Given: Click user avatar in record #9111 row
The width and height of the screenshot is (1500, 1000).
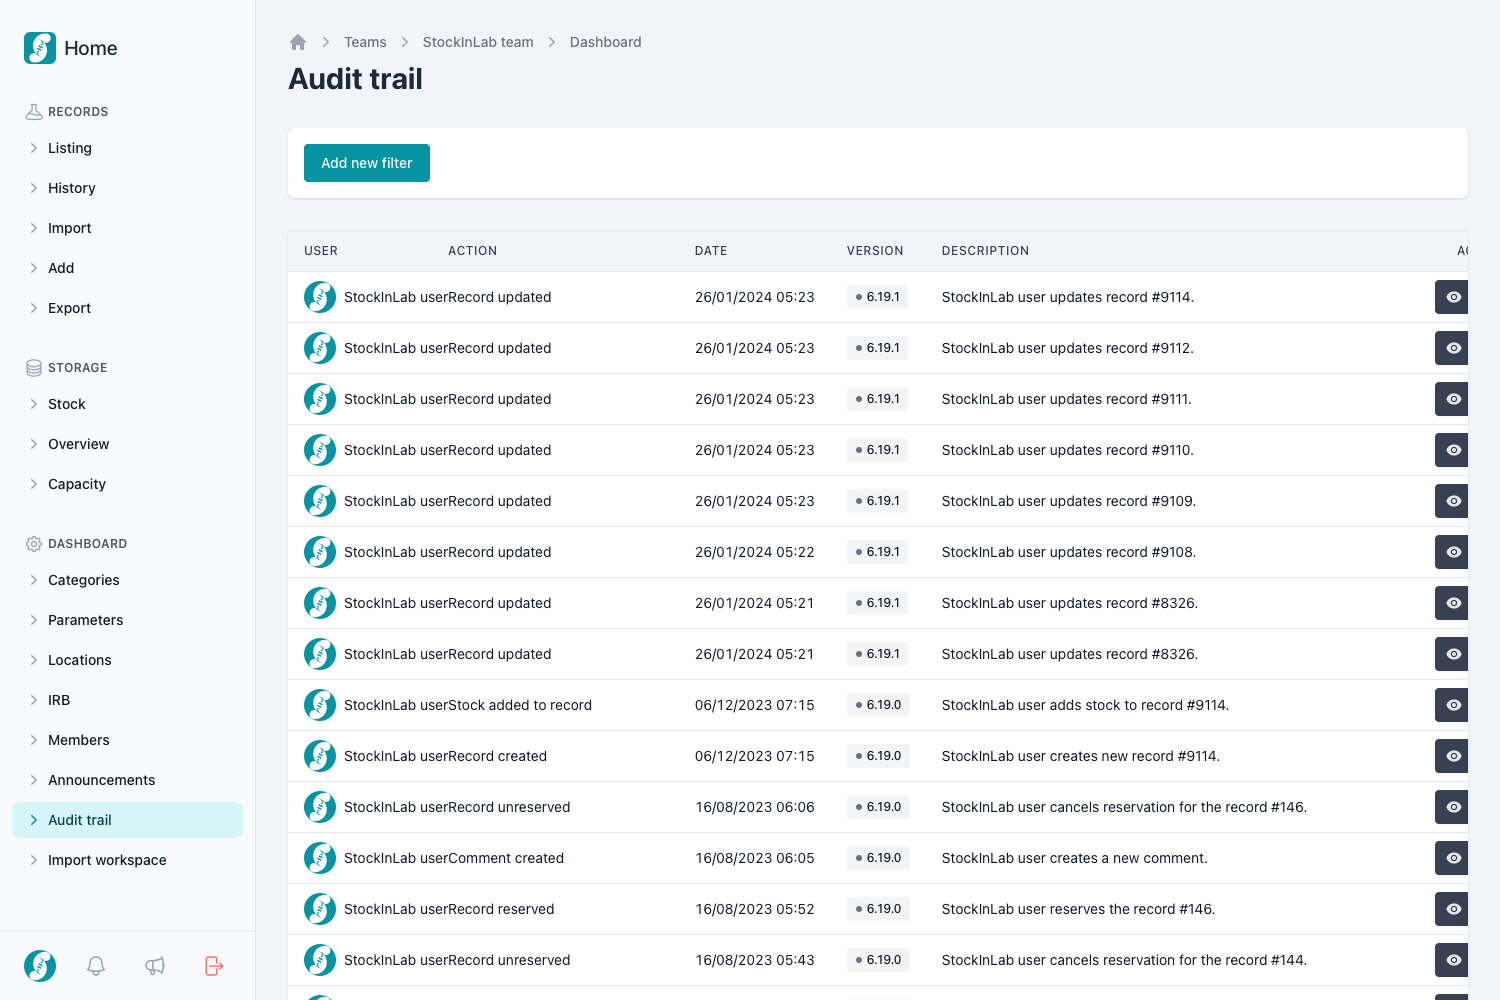Looking at the screenshot, I should (x=320, y=399).
